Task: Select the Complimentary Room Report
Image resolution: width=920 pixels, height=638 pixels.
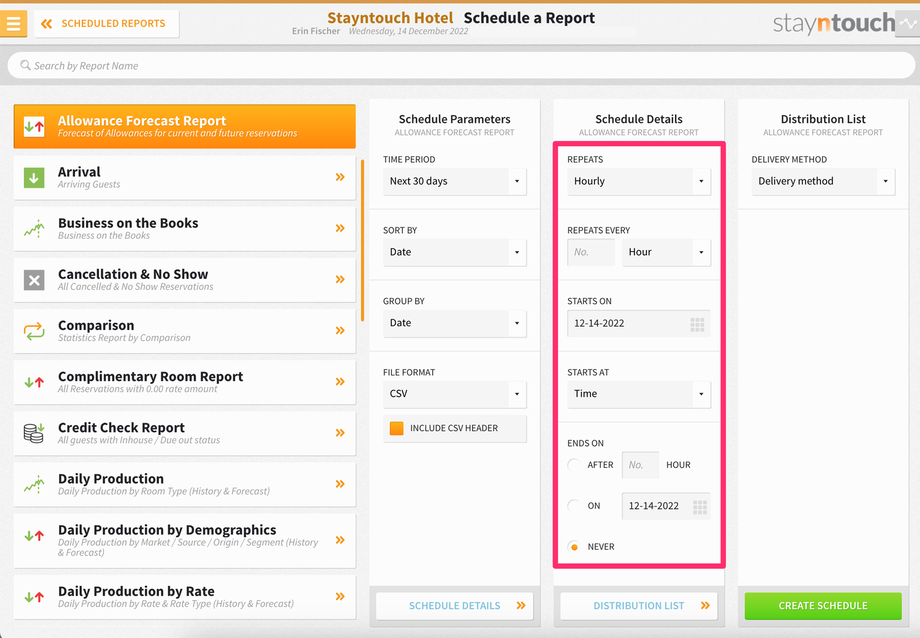Action: (185, 382)
